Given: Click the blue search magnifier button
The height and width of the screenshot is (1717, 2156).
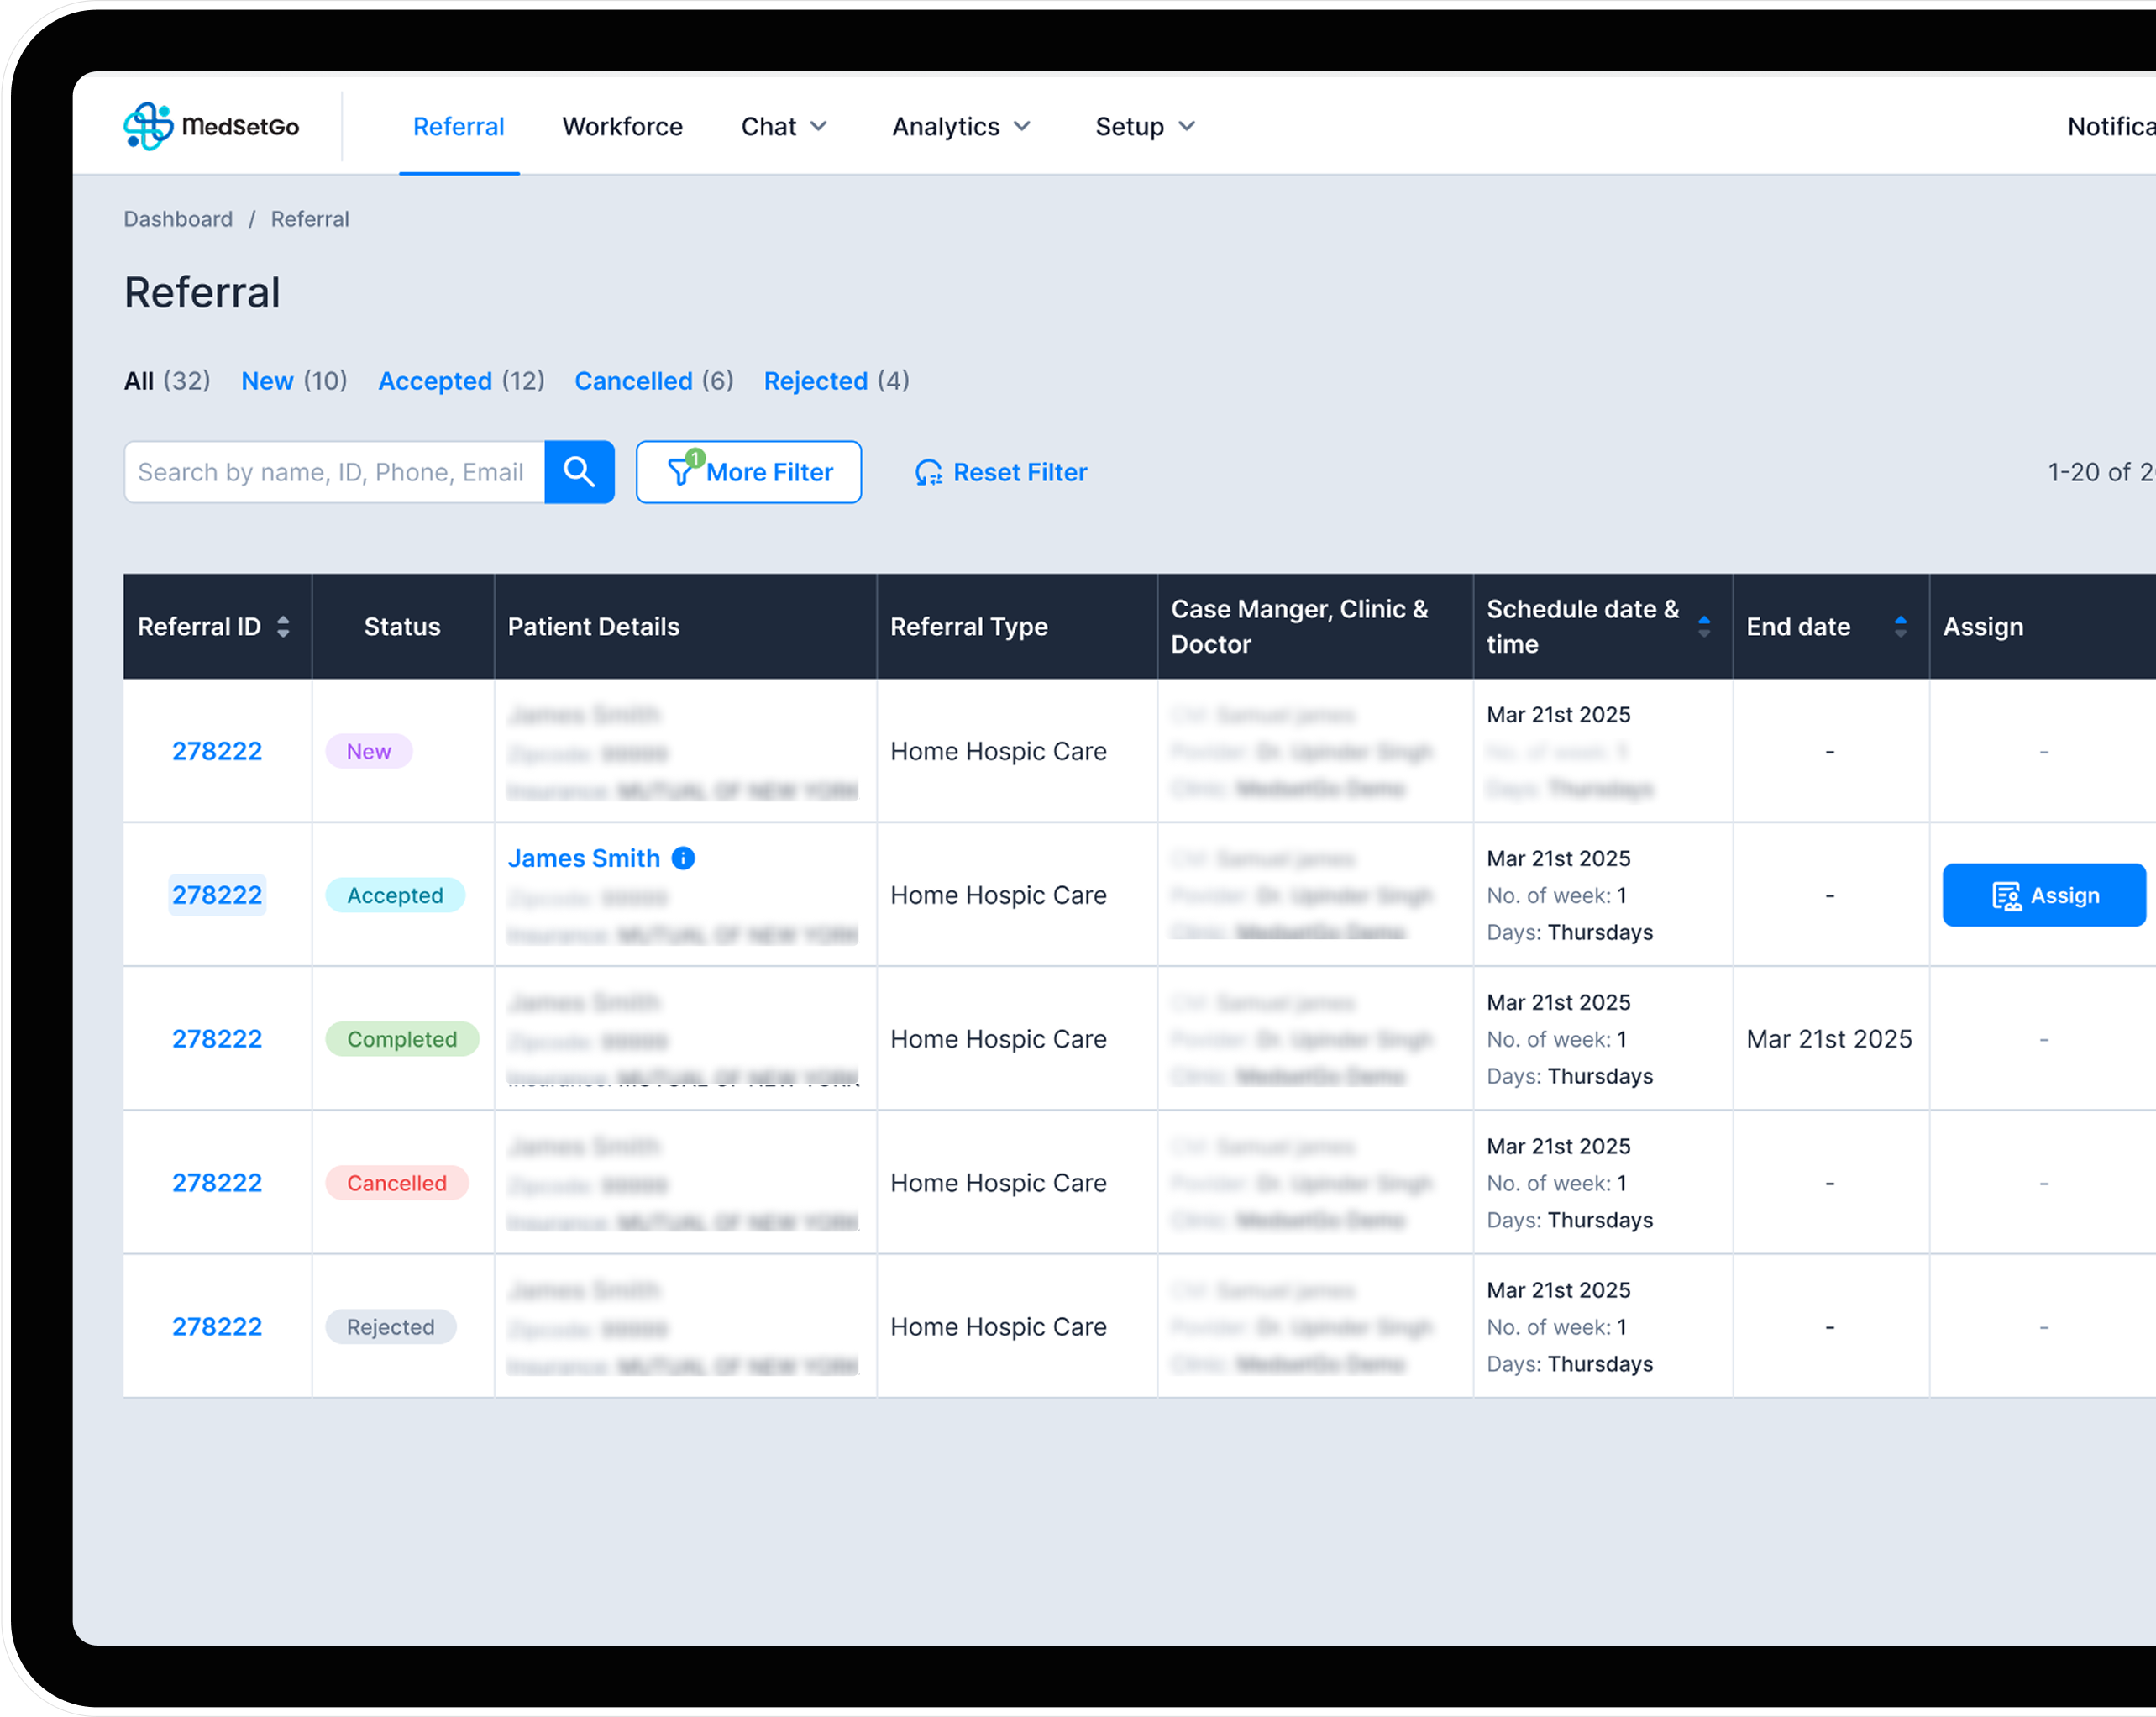Looking at the screenshot, I should tap(579, 472).
